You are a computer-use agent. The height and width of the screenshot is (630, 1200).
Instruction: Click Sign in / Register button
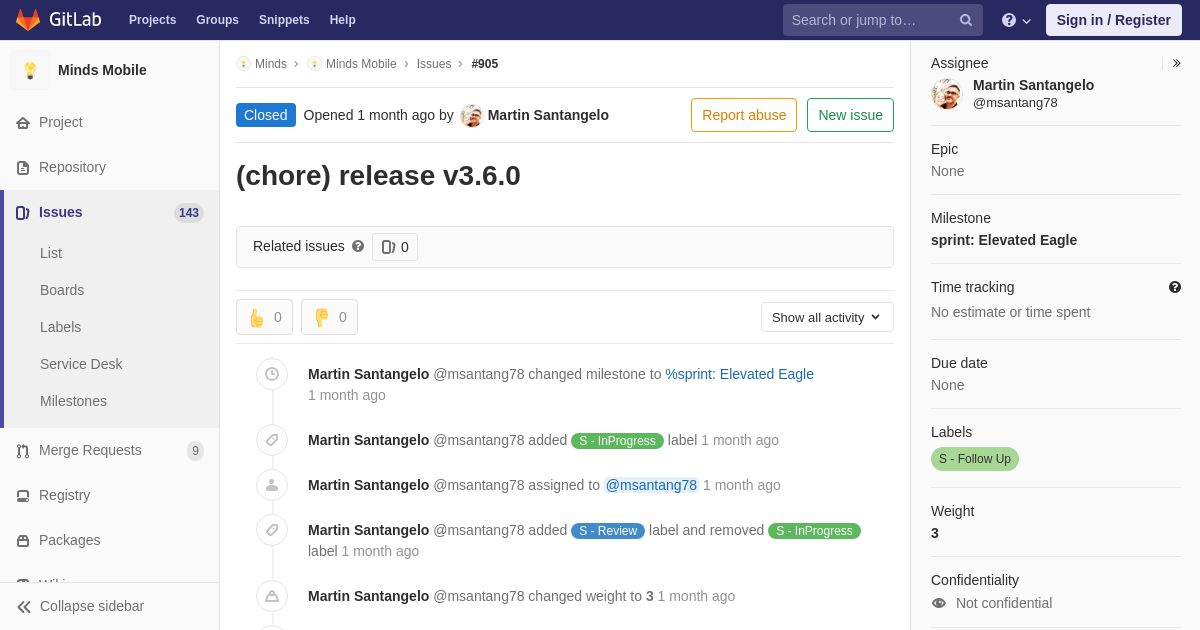(x=1114, y=20)
